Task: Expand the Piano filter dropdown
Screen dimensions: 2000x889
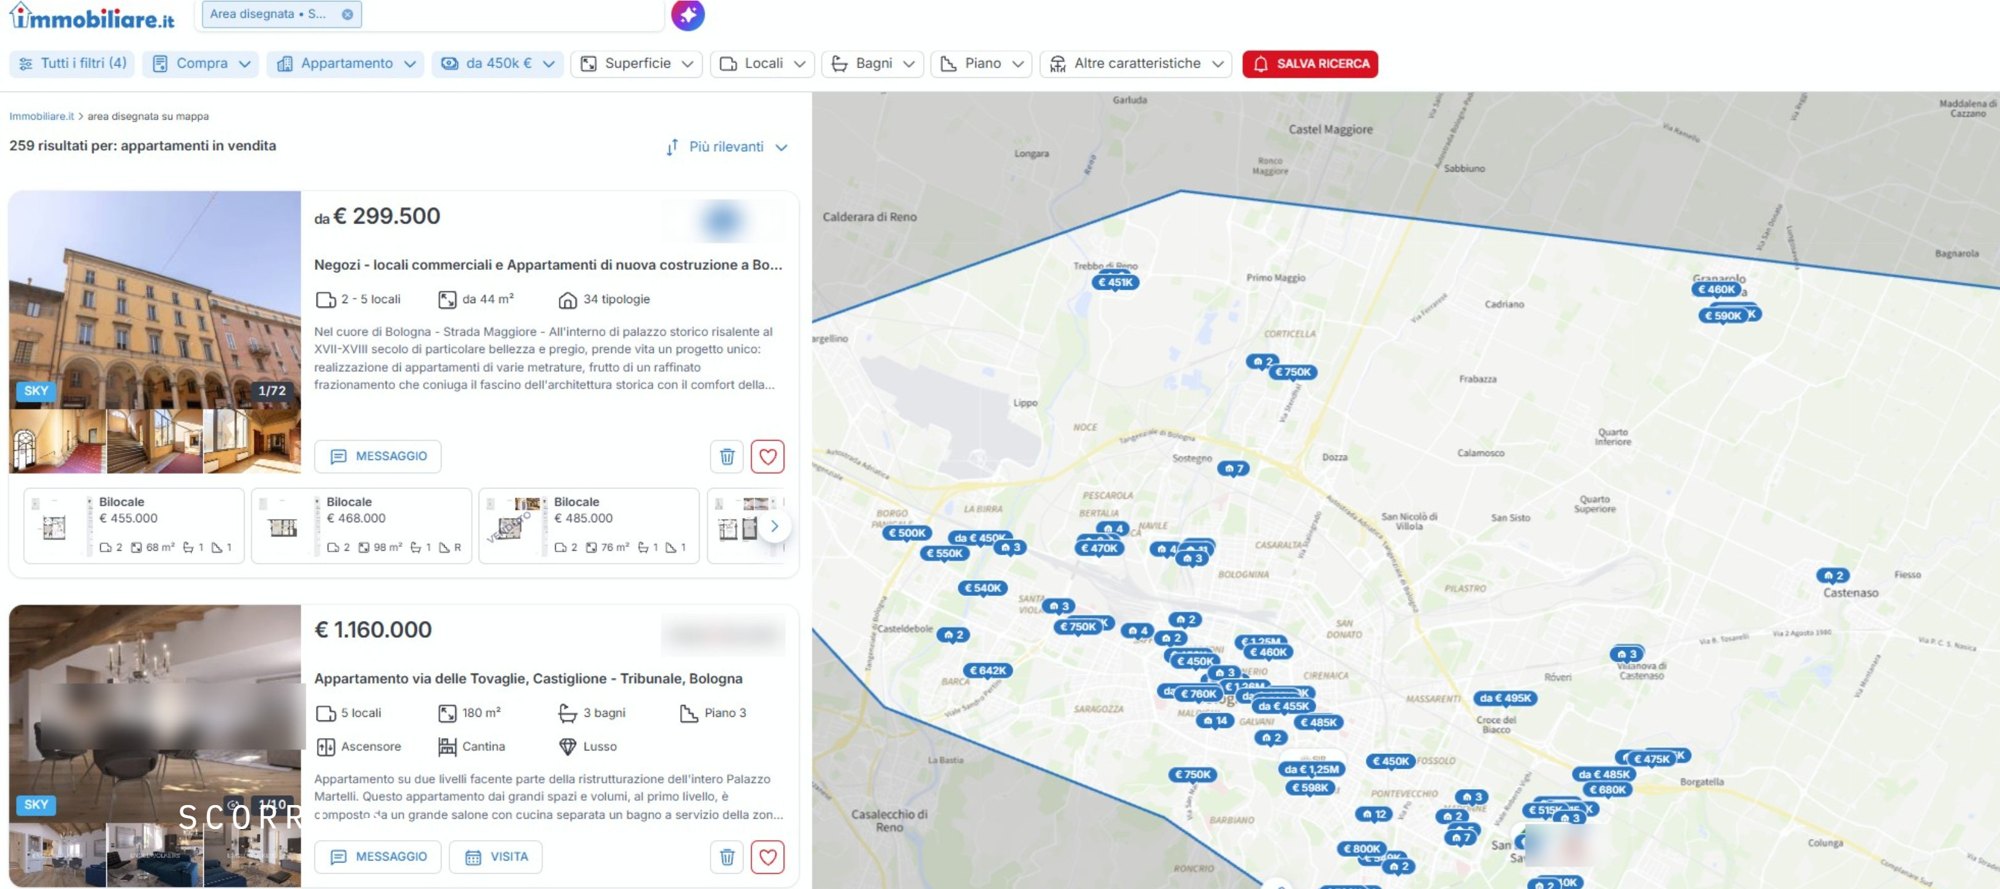Action: pos(981,63)
